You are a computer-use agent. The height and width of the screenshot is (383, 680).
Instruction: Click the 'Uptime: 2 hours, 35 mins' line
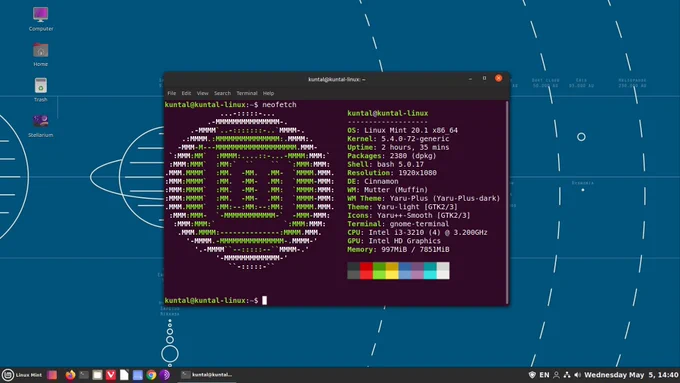398,147
